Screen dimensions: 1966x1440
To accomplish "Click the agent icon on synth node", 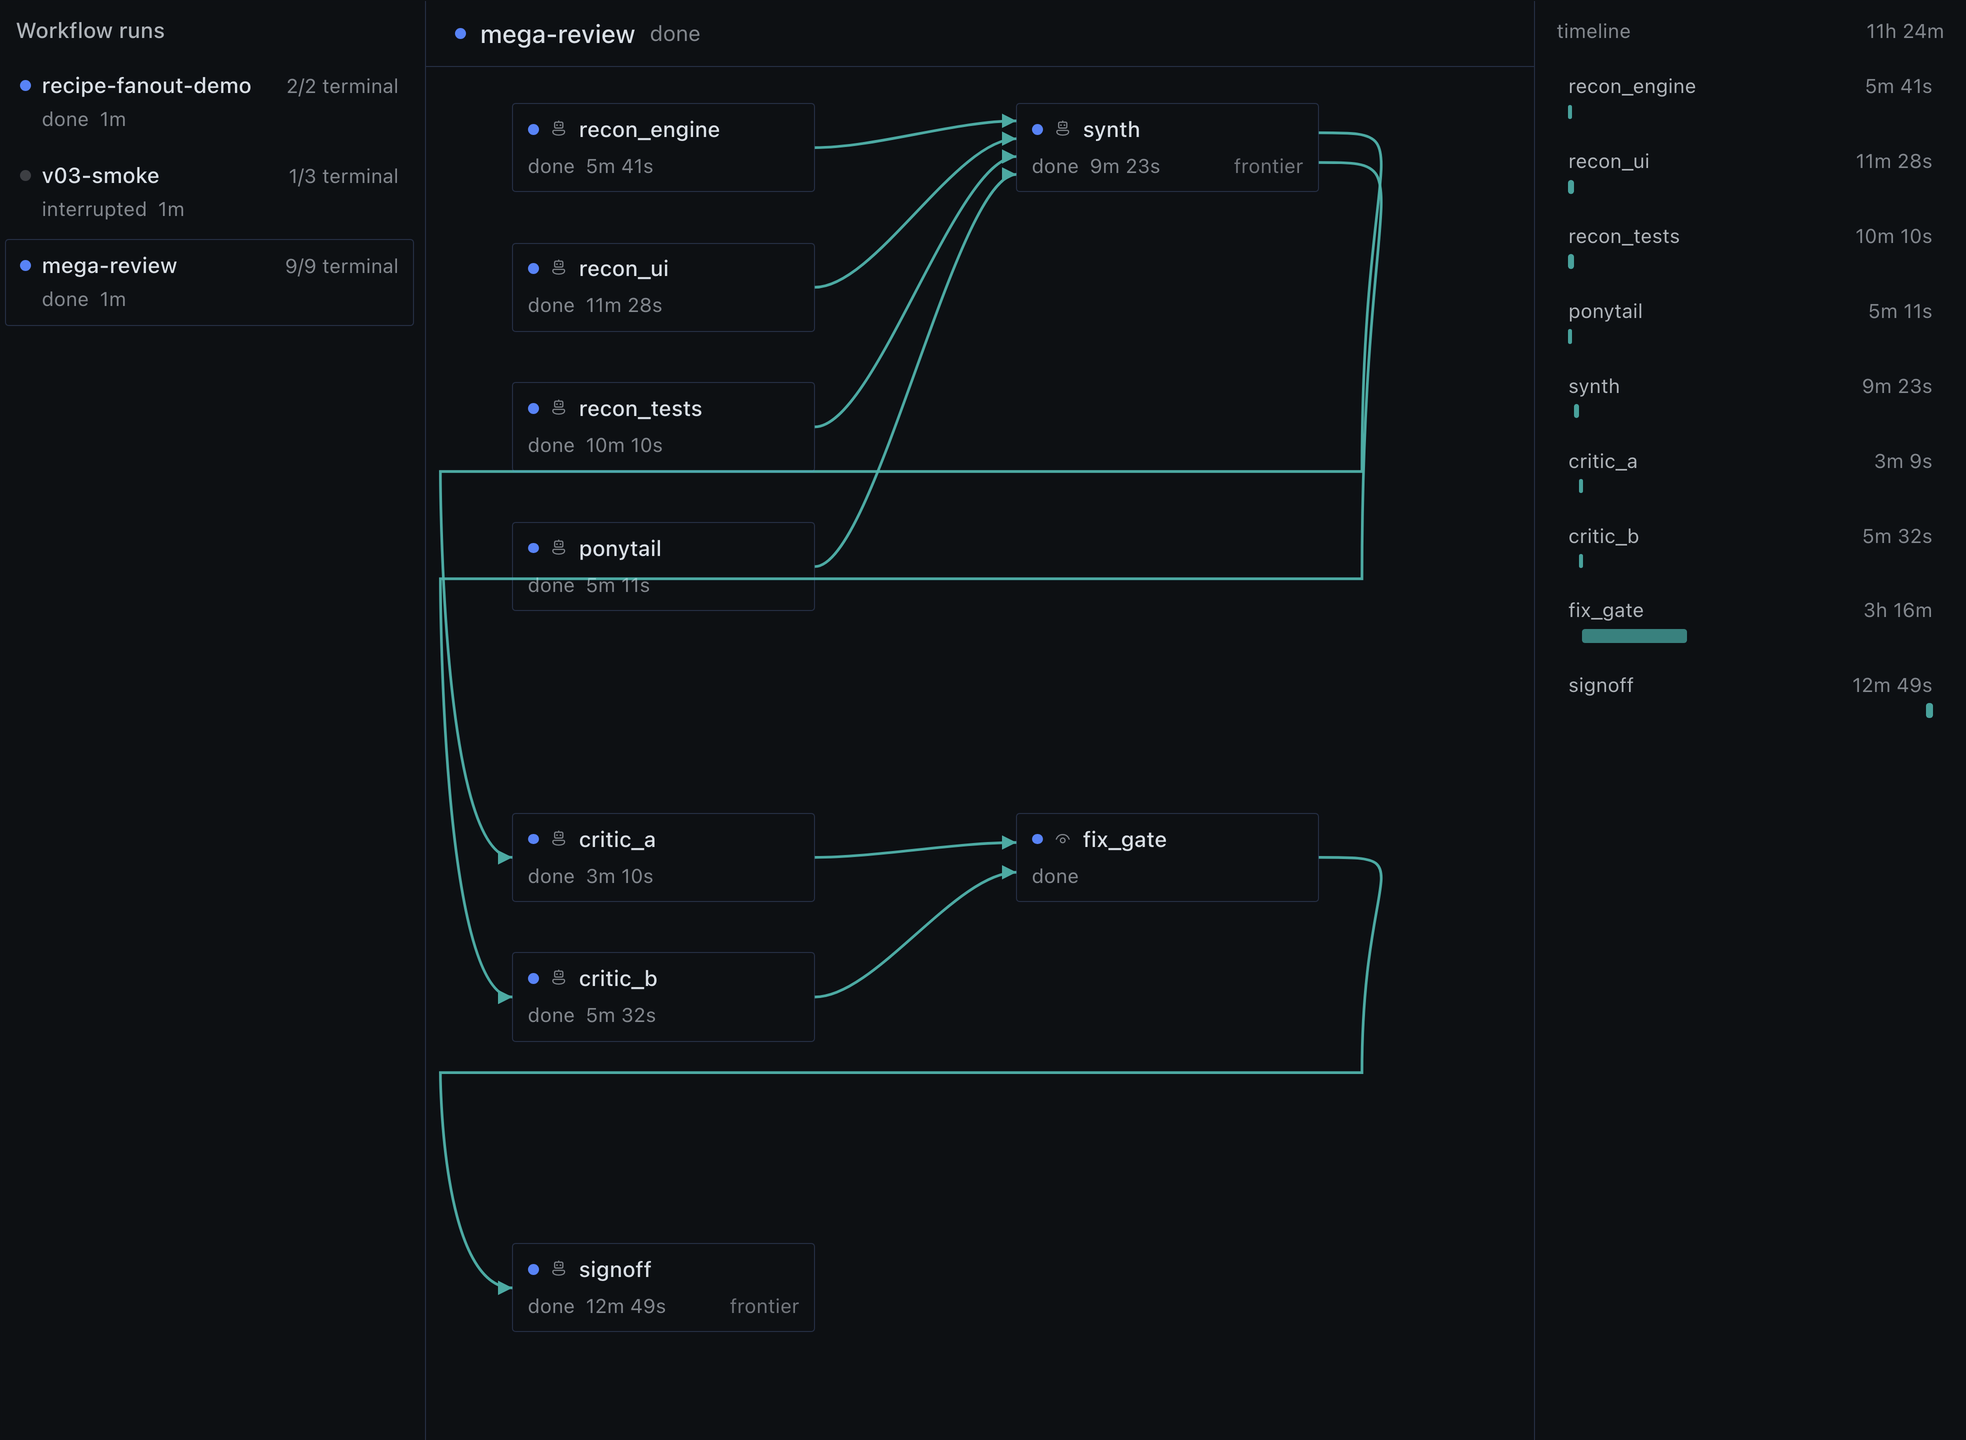I will (x=1063, y=129).
